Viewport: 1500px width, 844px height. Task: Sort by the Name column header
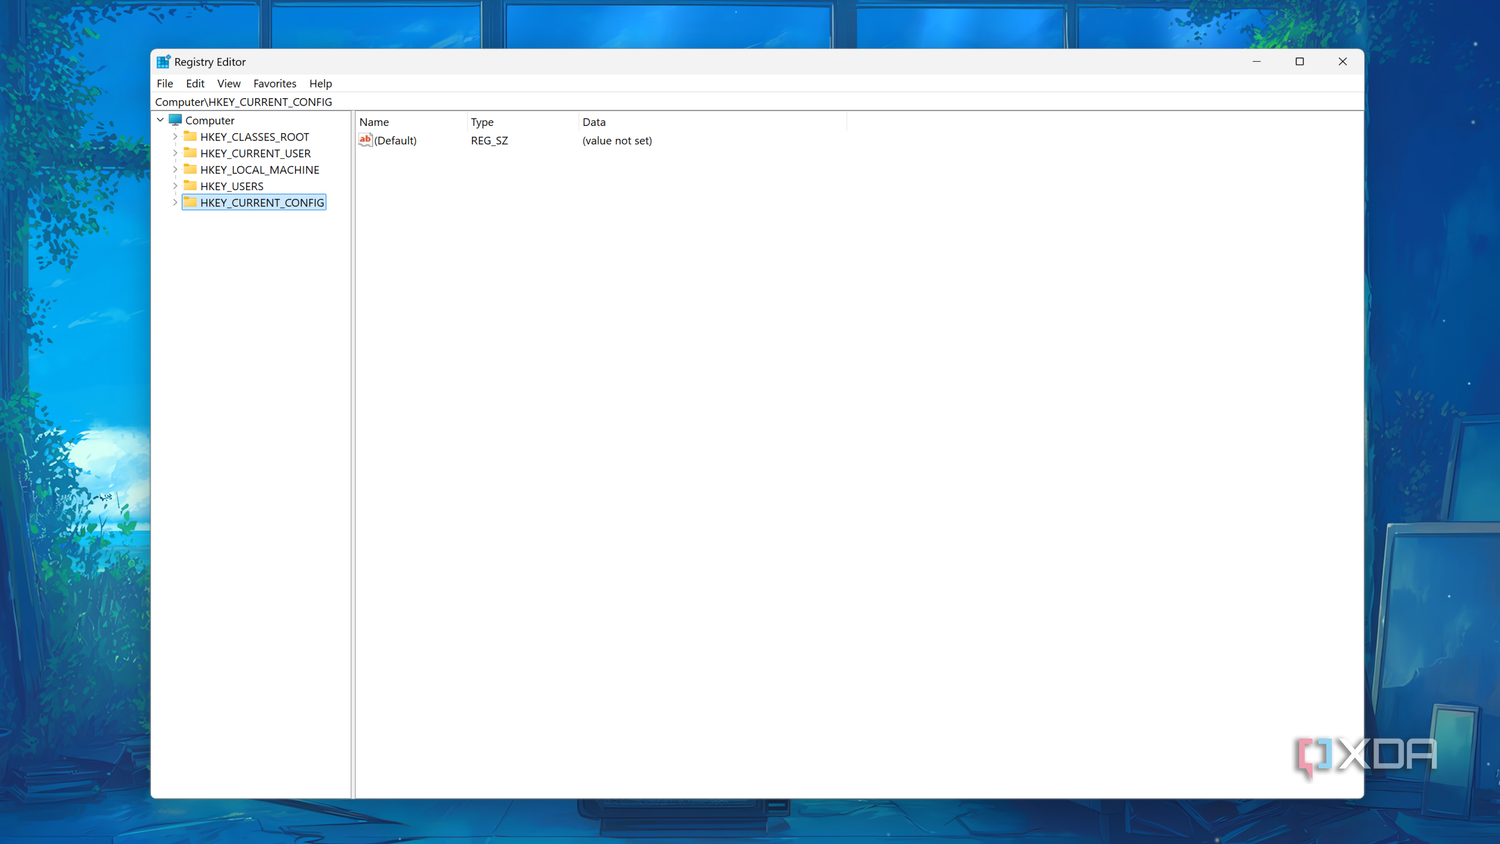[411, 122]
